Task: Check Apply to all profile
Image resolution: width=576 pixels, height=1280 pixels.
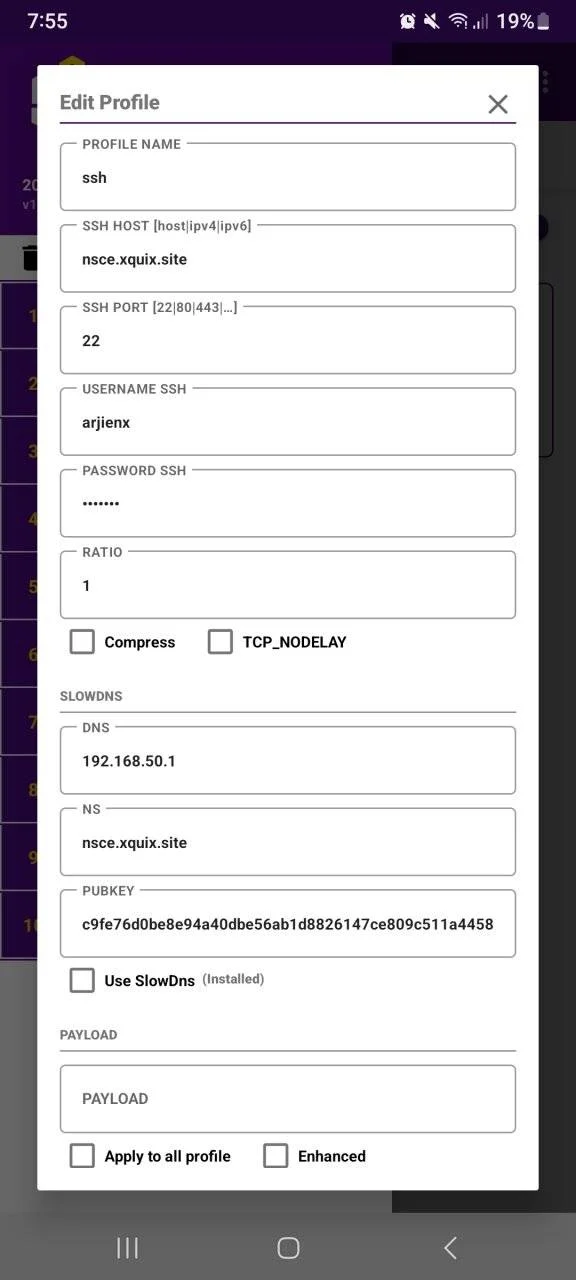Action: 82,1156
